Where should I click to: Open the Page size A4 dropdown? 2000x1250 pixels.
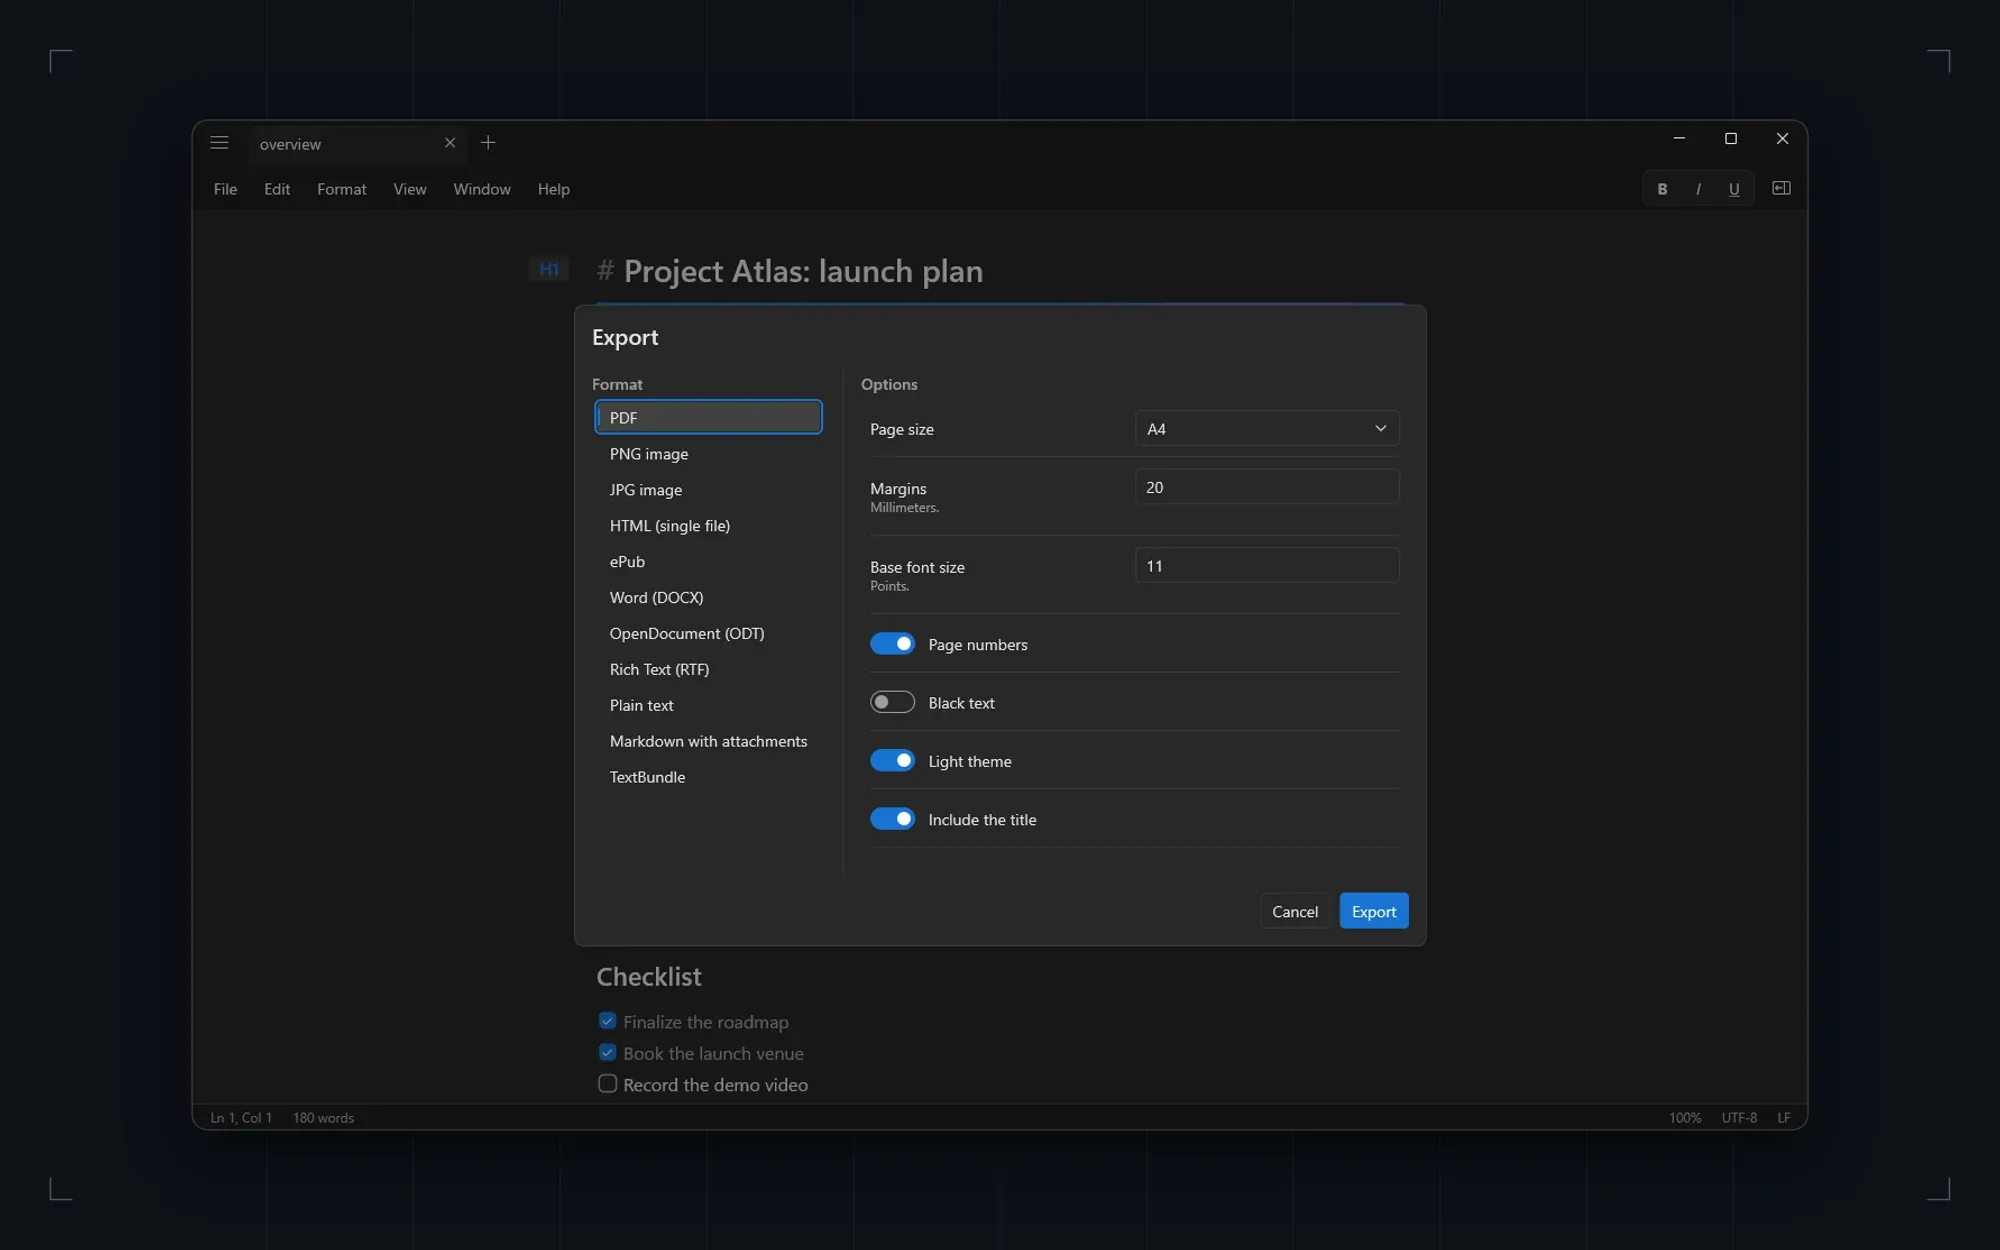(1267, 429)
